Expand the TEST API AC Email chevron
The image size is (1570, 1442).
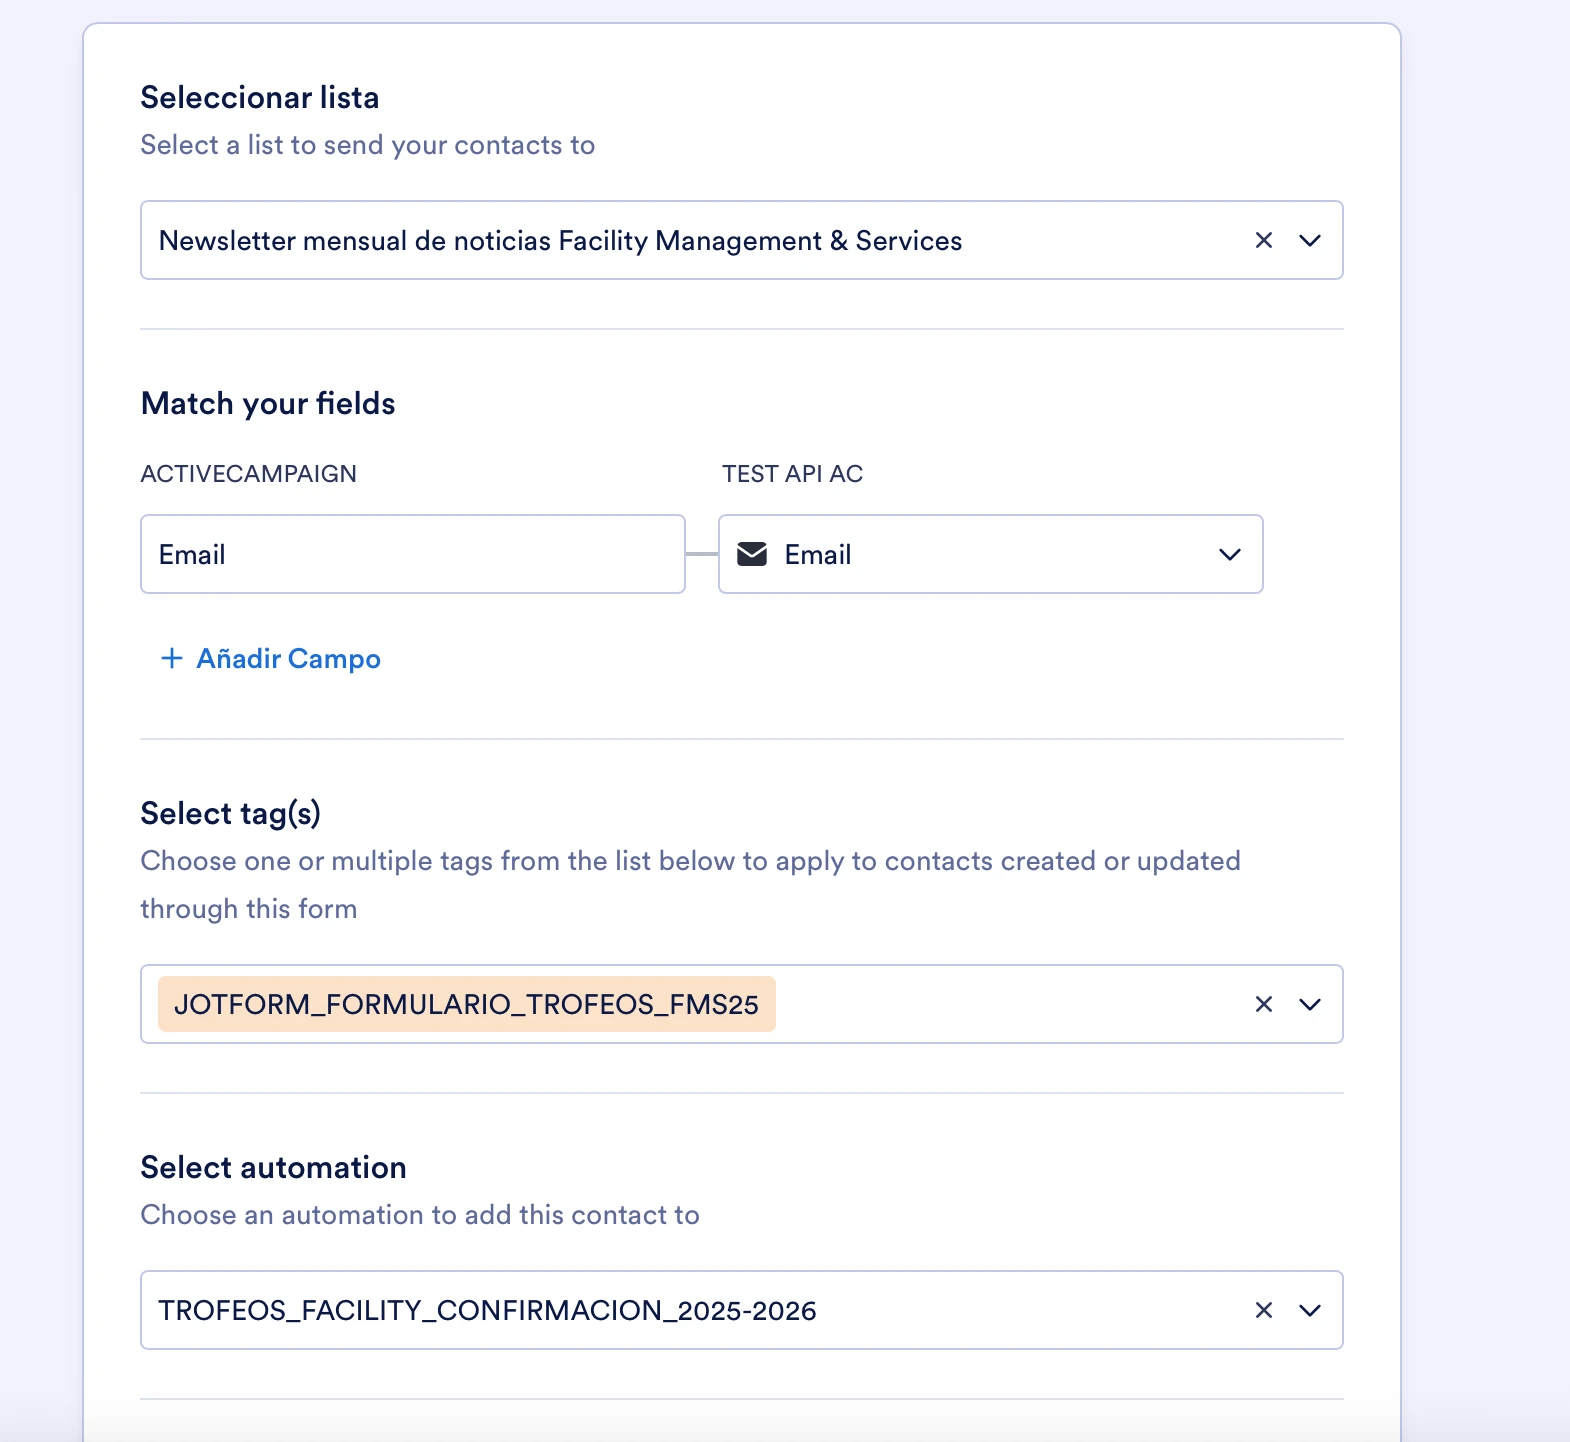click(1229, 554)
